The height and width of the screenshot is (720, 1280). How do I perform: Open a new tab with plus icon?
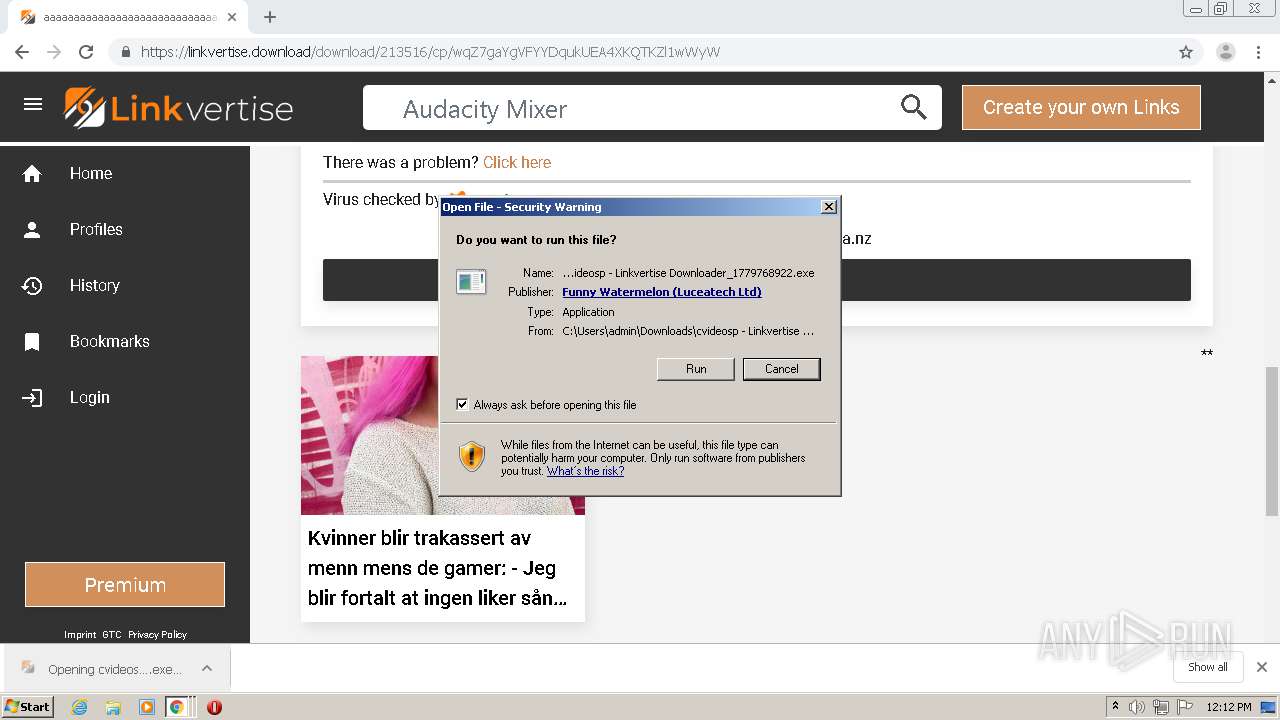[x=270, y=17]
